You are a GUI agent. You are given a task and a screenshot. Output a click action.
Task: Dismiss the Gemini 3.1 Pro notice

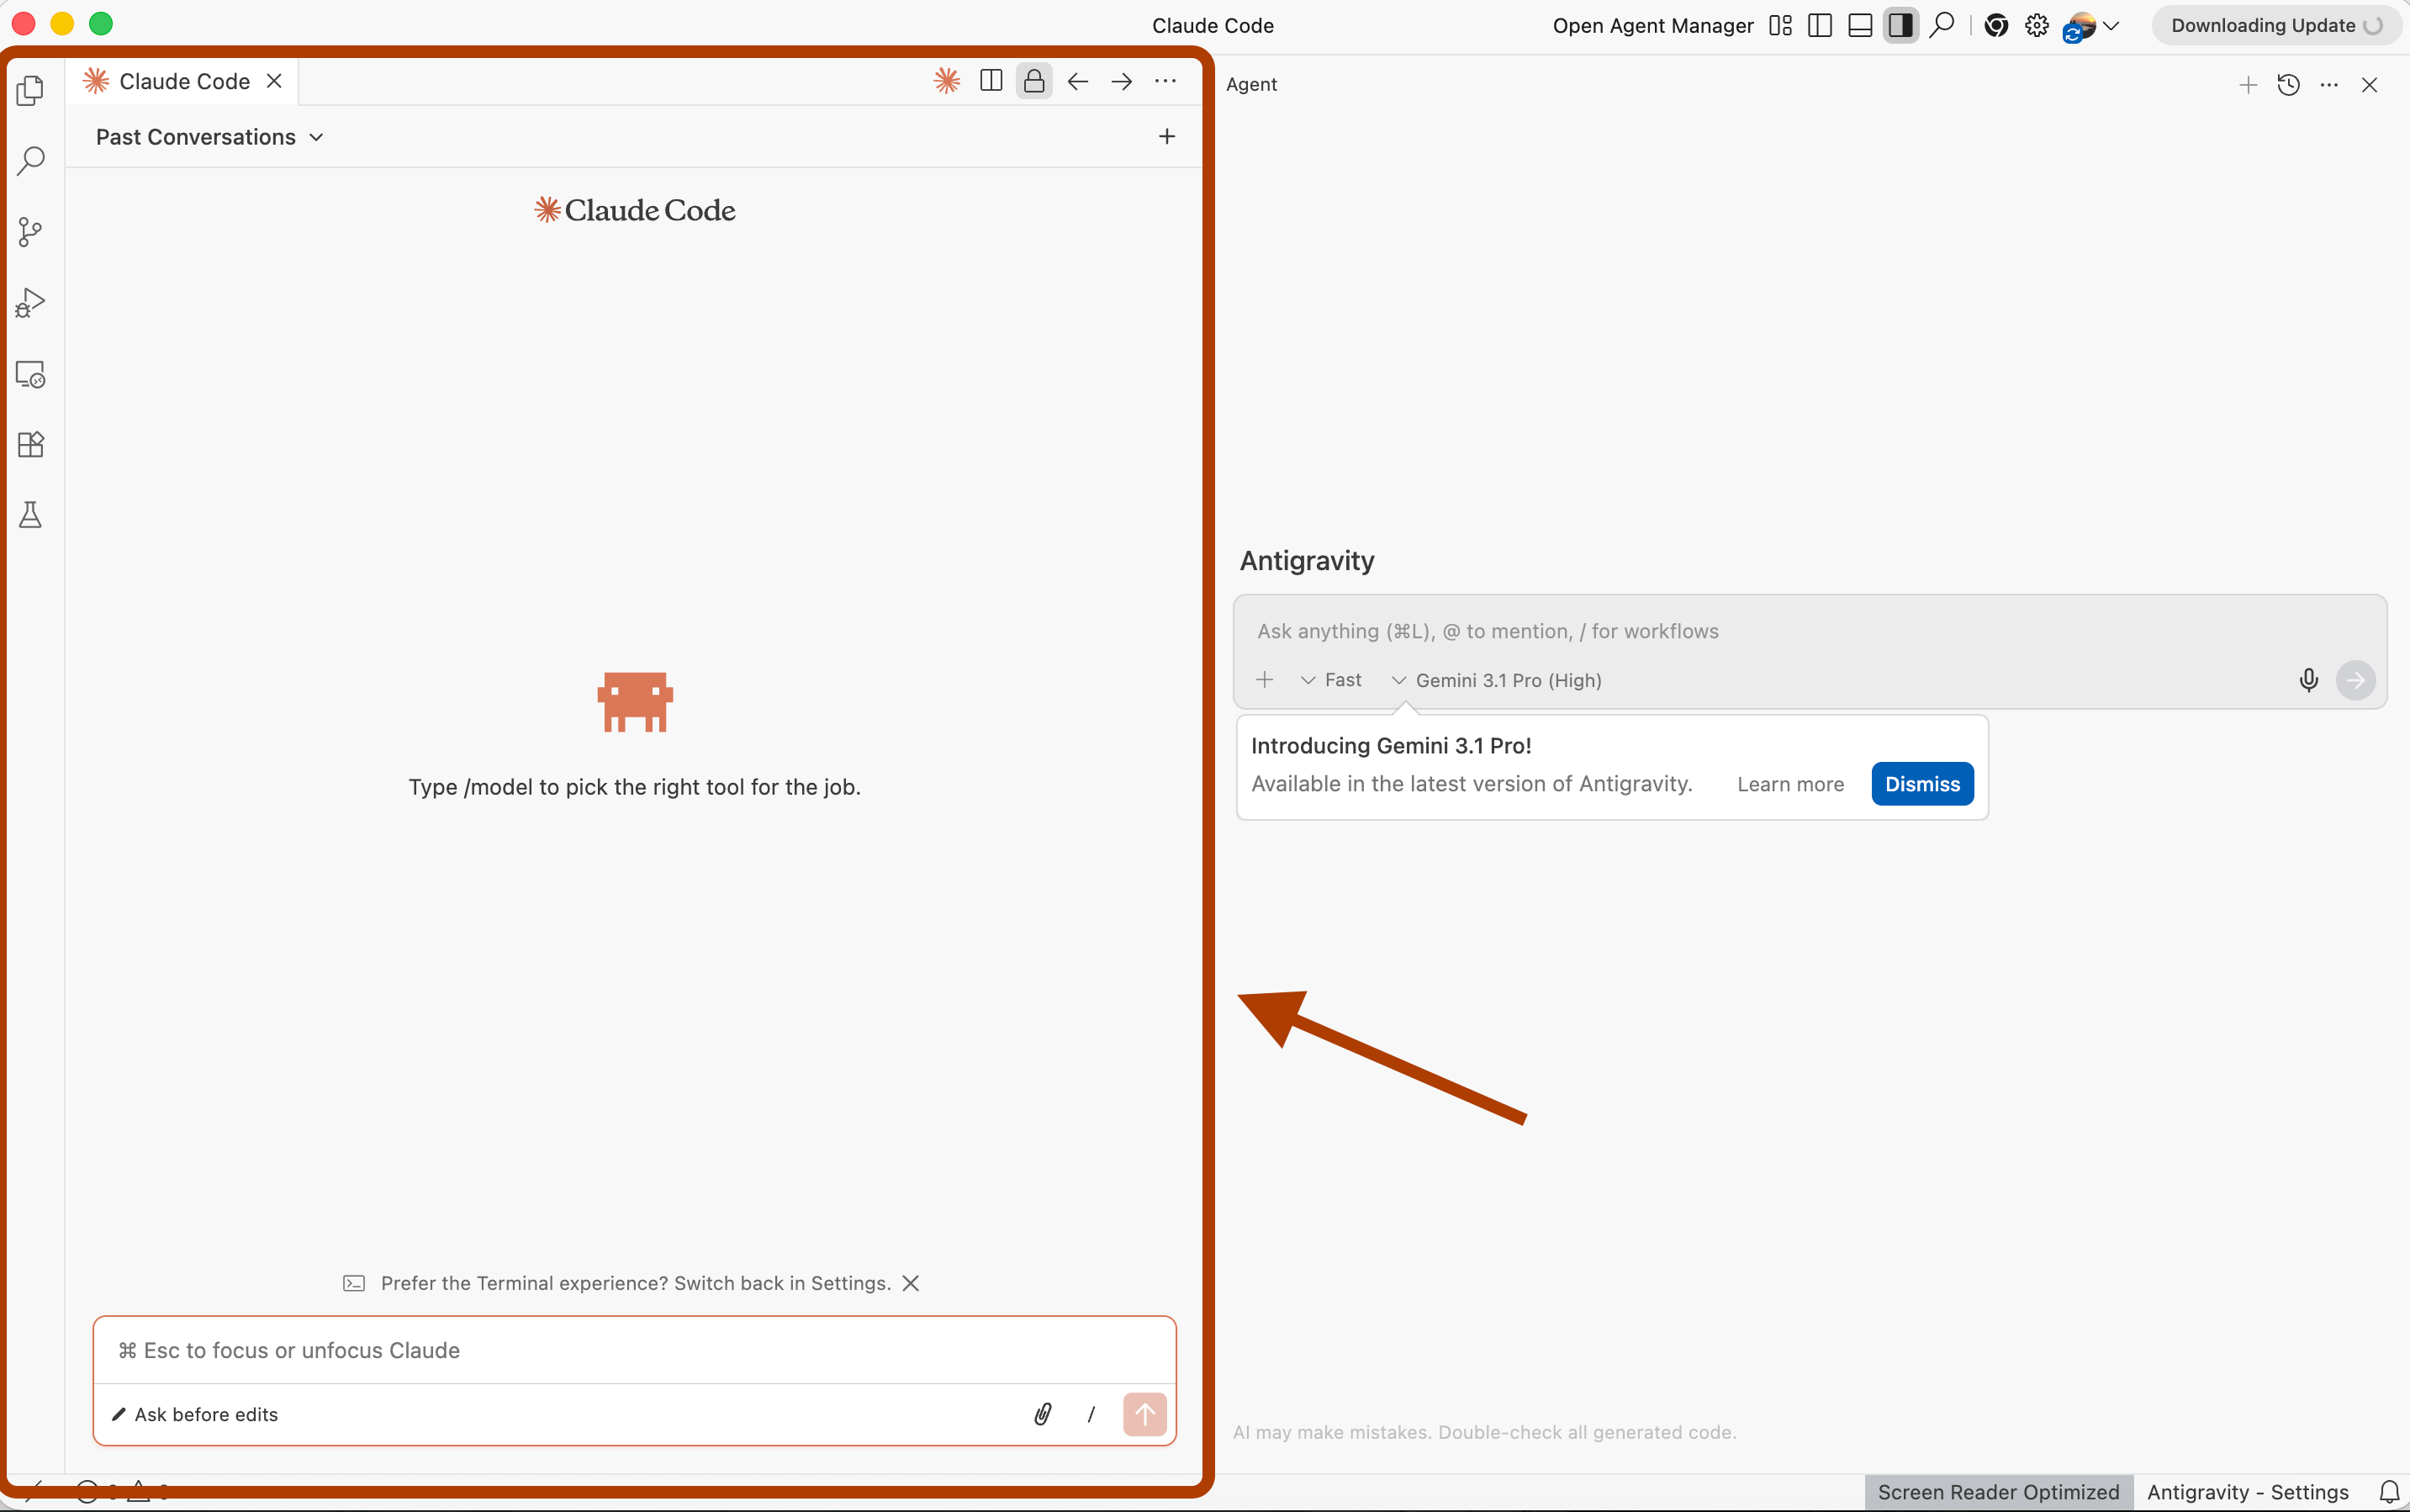click(x=1921, y=784)
